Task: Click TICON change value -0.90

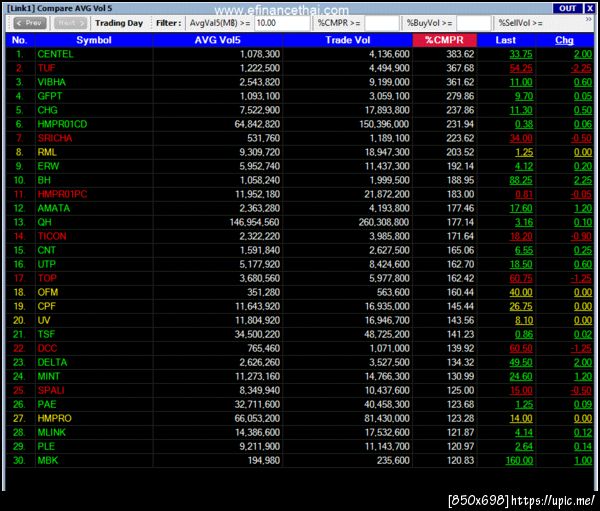Action: tap(581, 236)
